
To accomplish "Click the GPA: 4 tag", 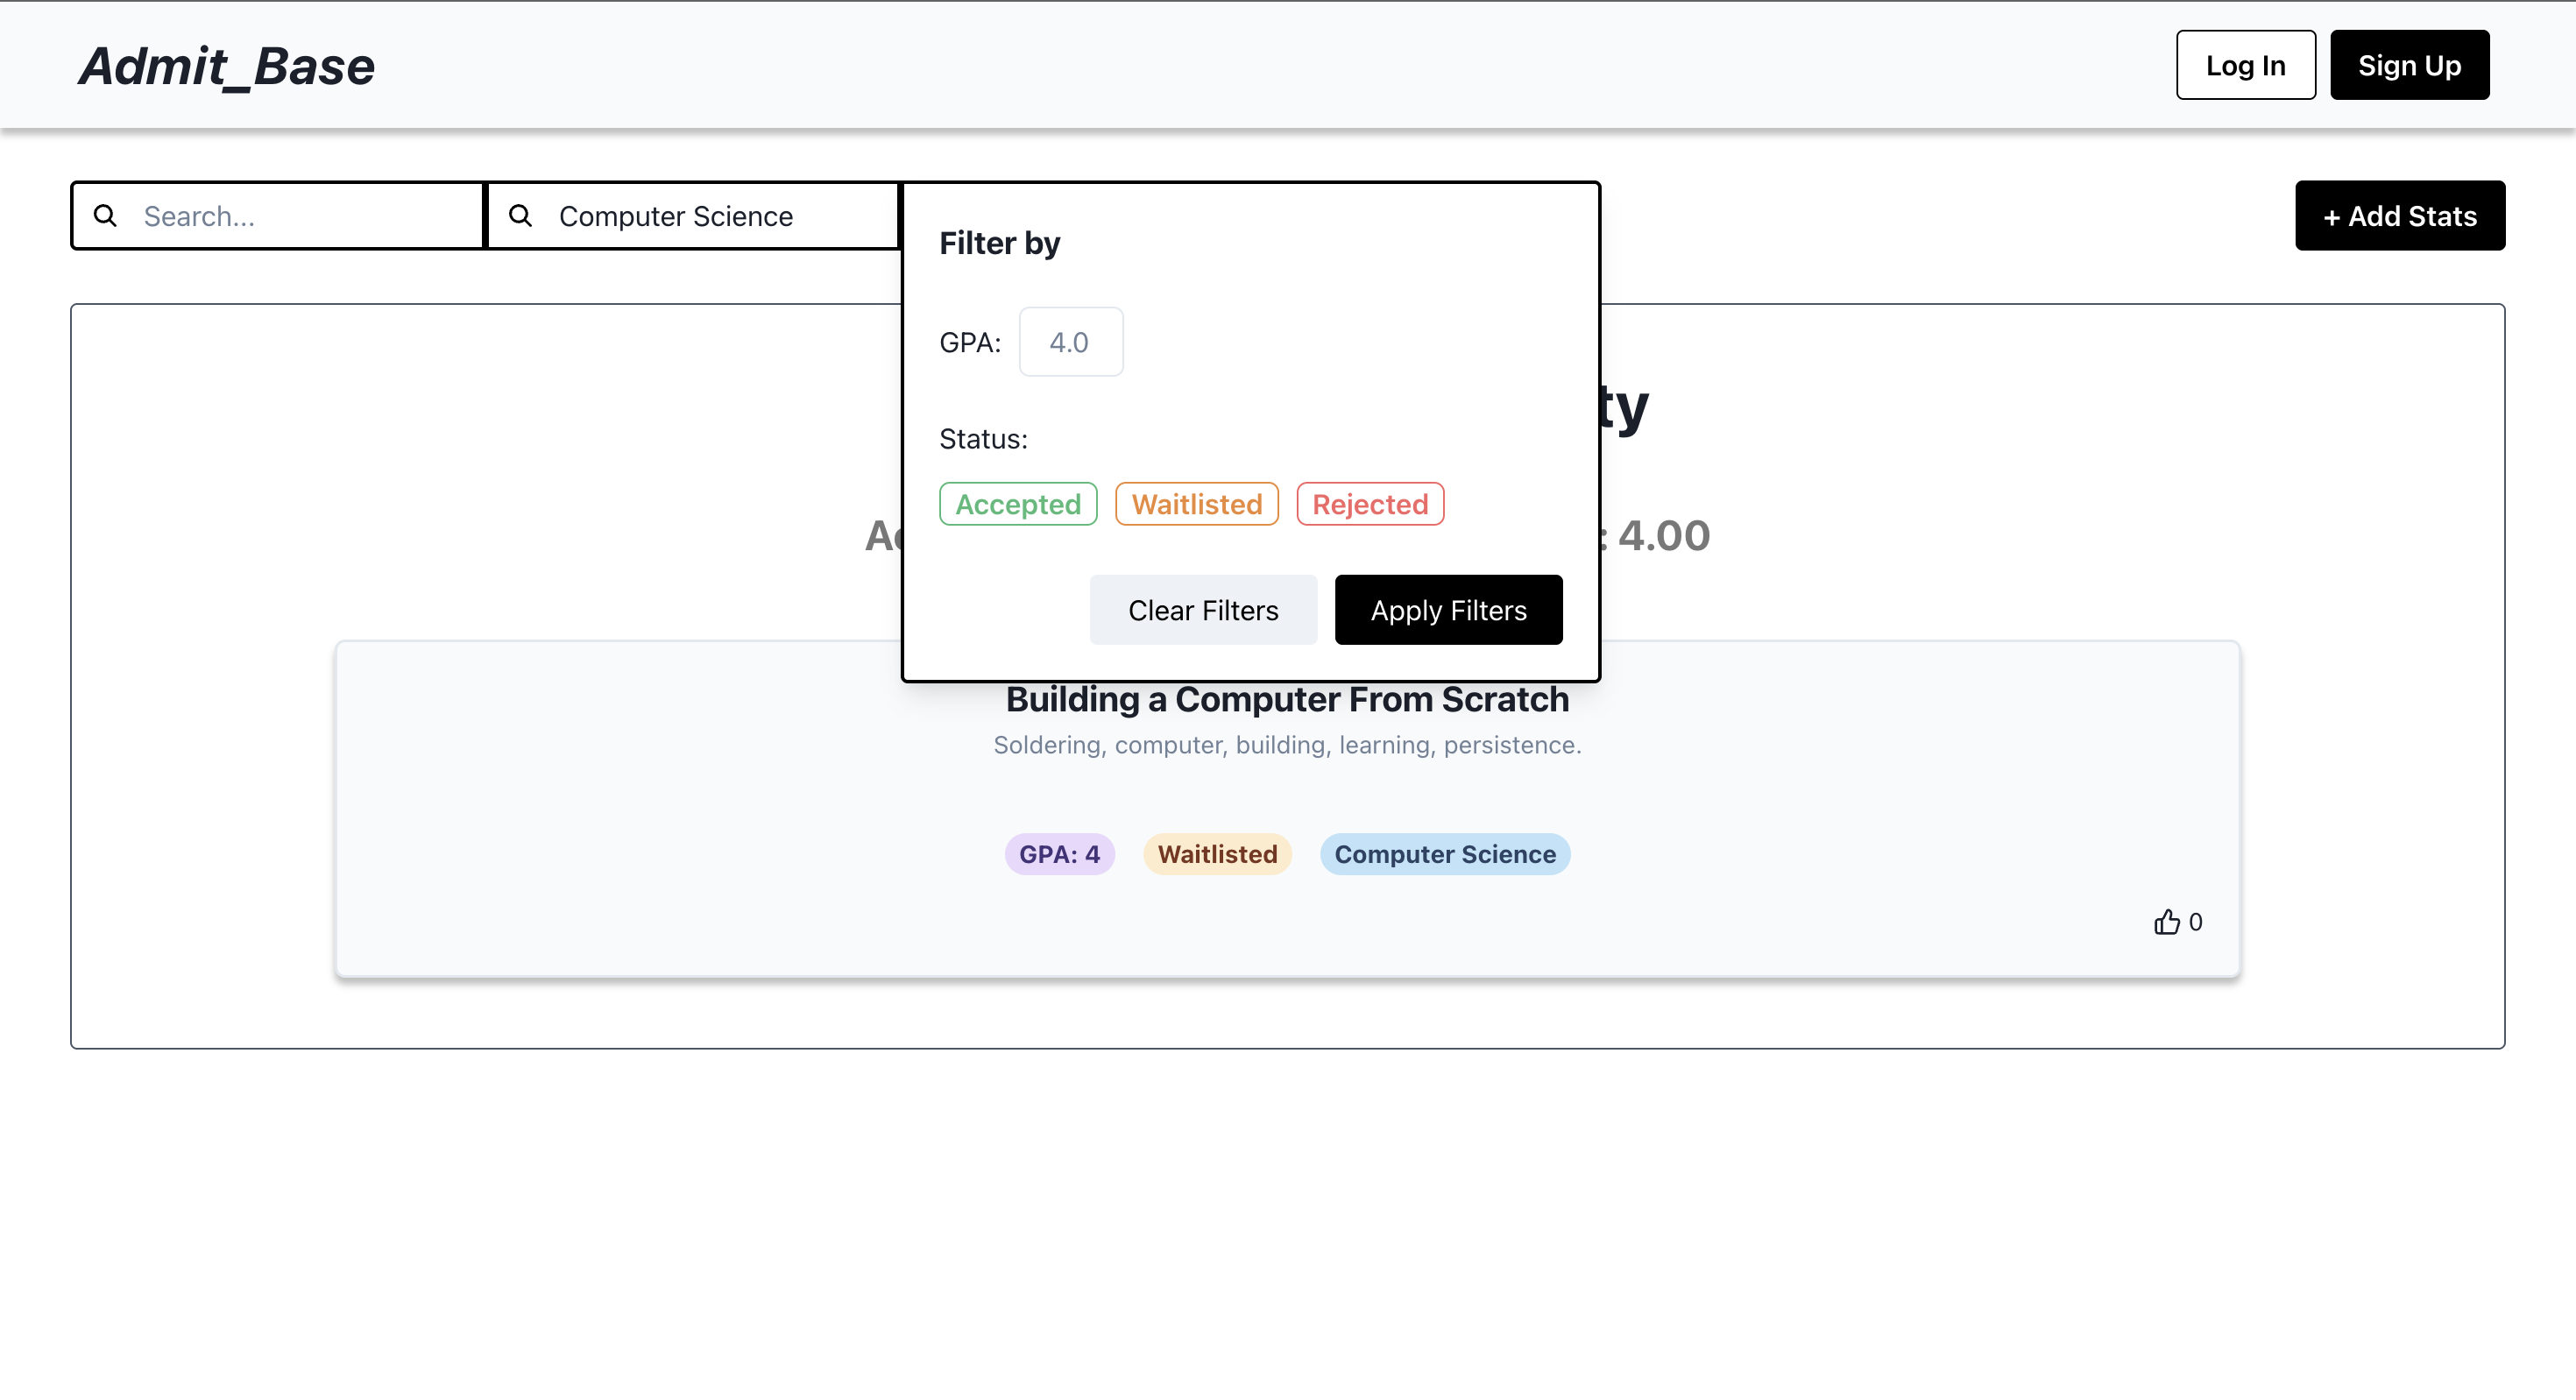I will (x=1059, y=854).
